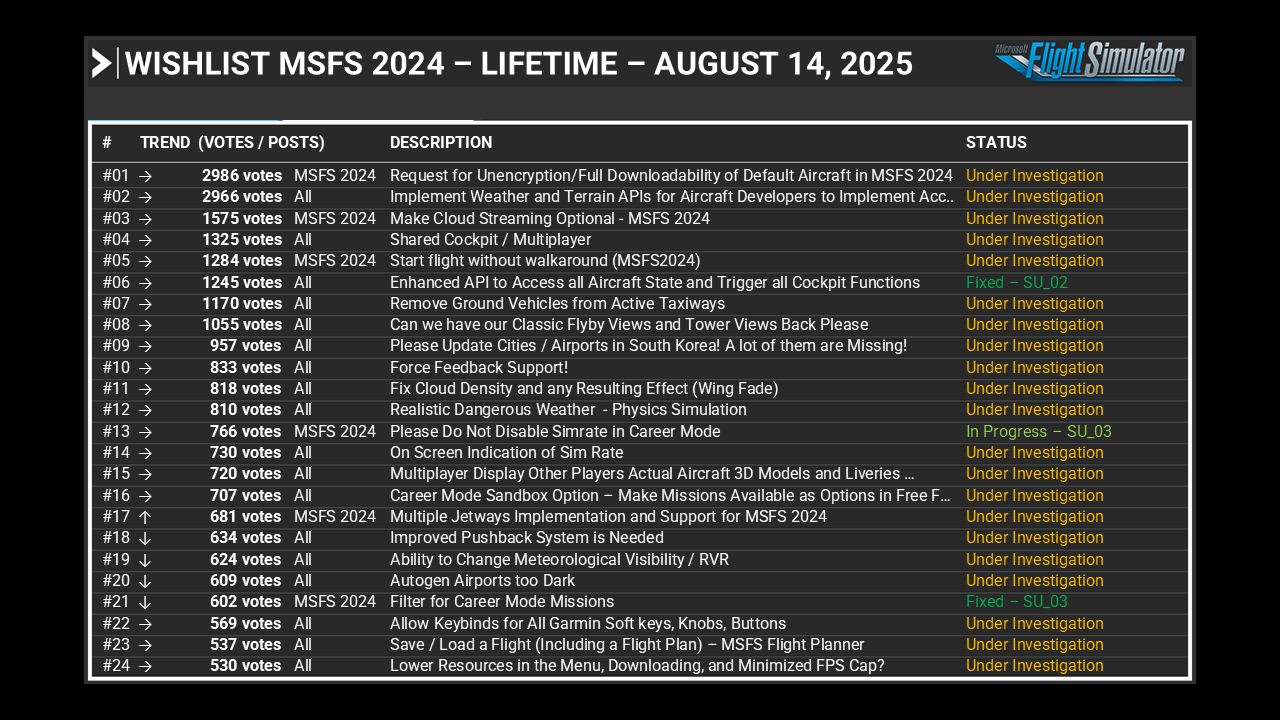Click 'Lower Resources in the Menu' entry
Screen dimensions: 1280x720
click(637, 666)
